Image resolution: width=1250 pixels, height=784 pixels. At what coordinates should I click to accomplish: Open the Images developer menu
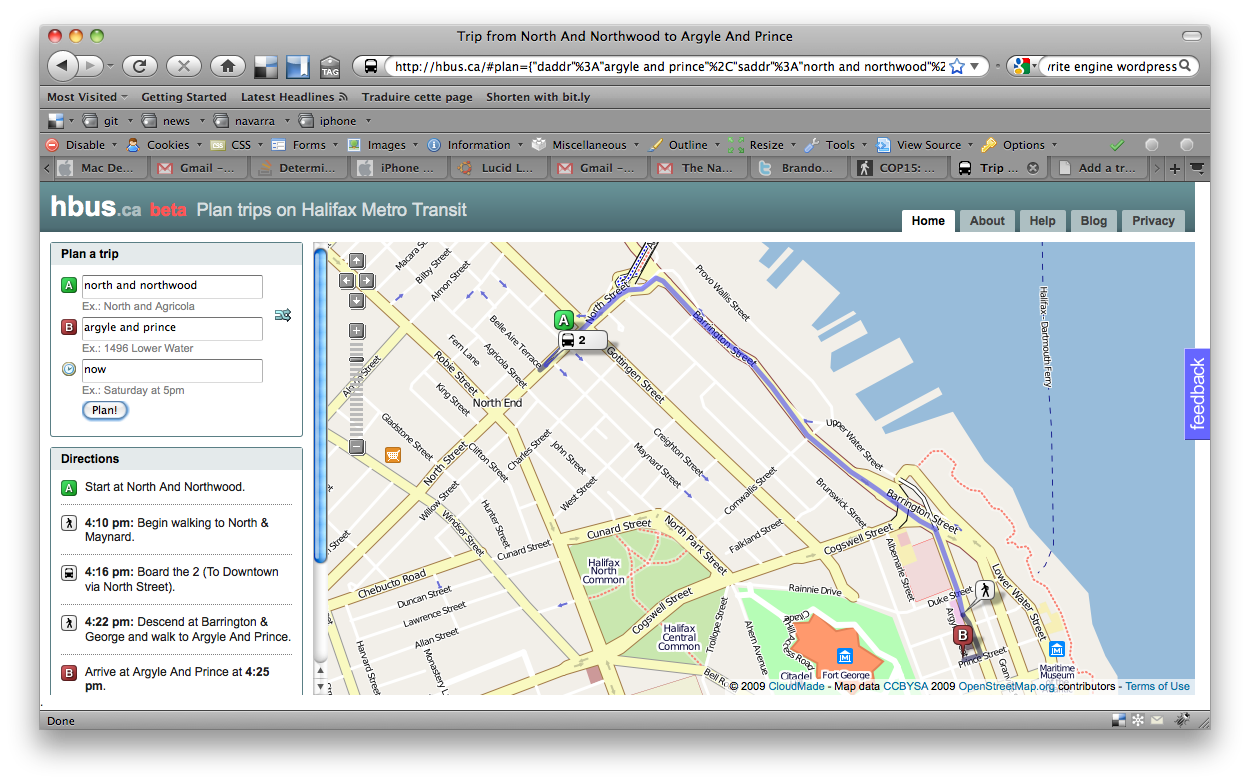pyautogui.click(x=382, y=145)
